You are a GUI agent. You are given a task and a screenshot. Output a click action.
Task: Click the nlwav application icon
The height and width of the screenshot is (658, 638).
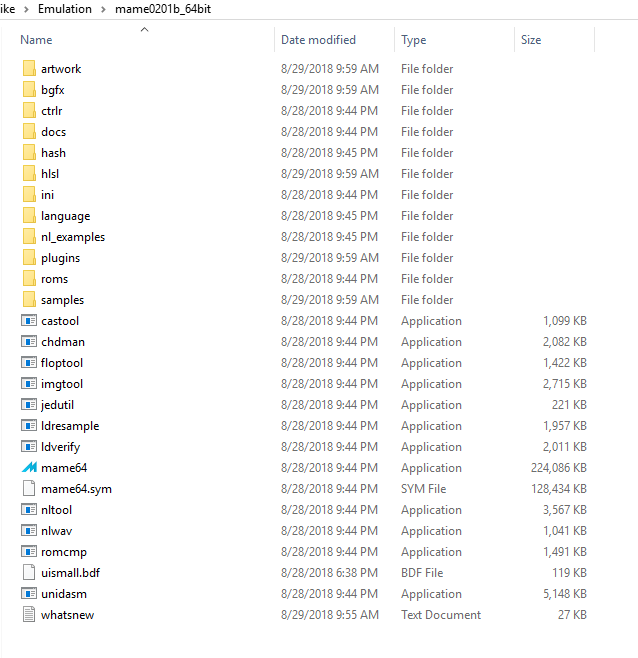click(x=29, y=530)
